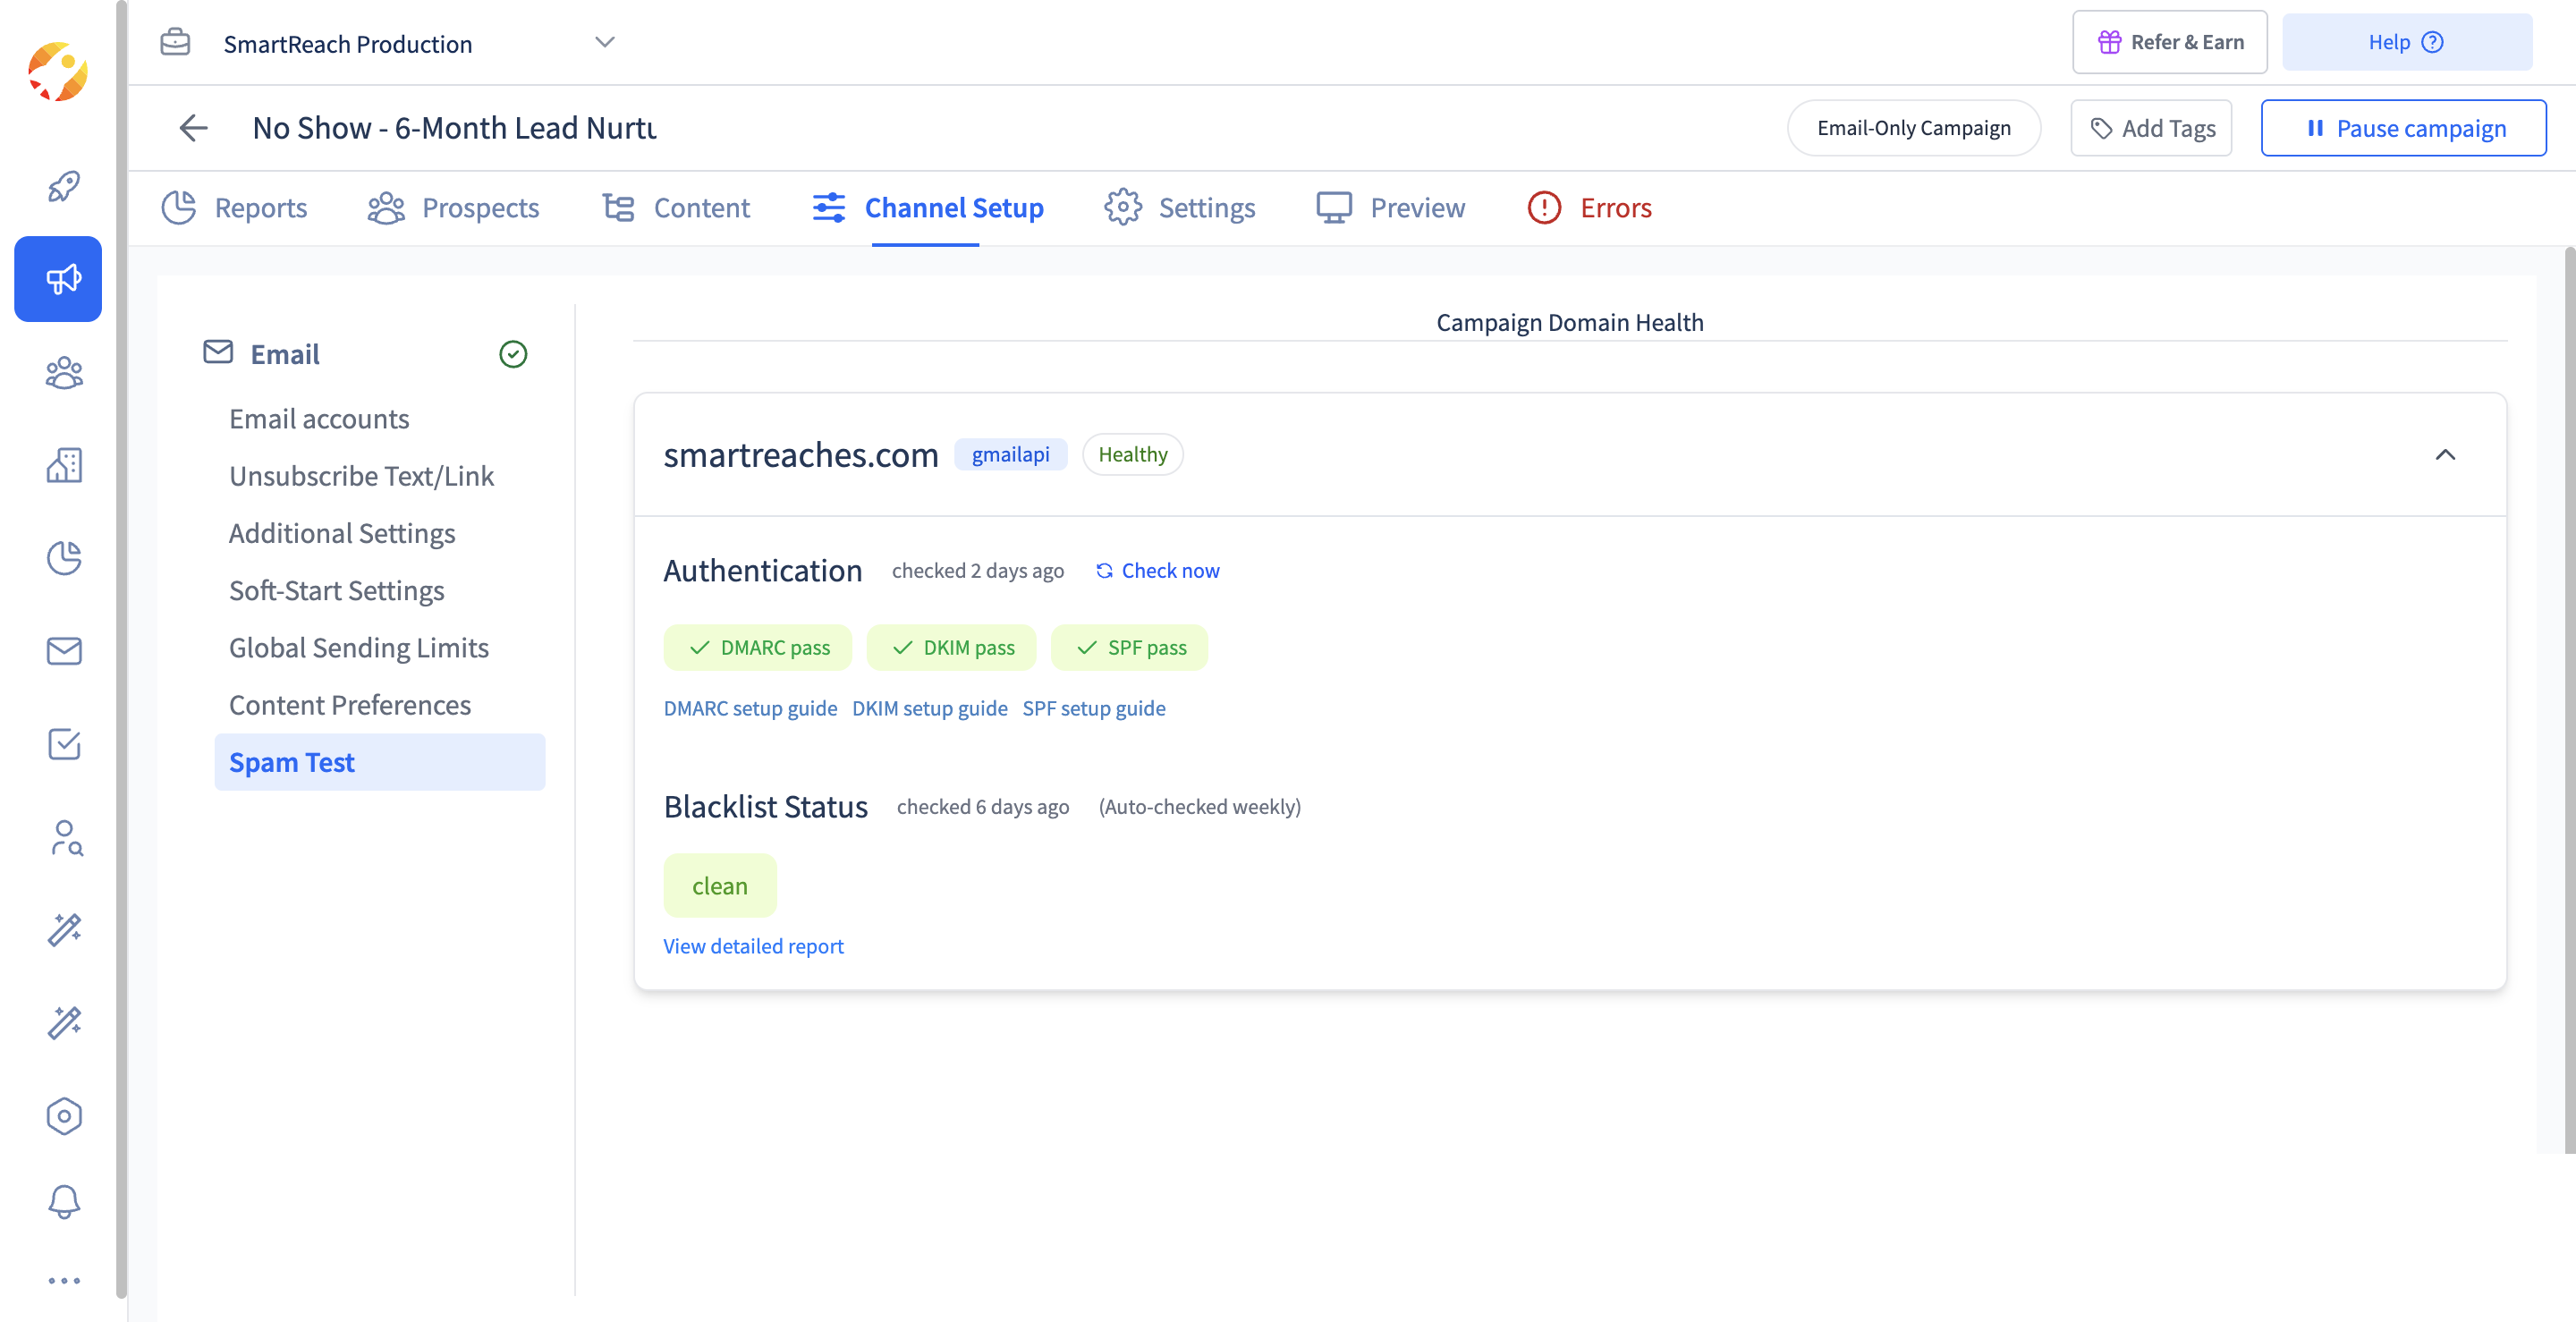Click the gift icon in Refer & Earn
This screenshot has height=1322, width=2576.
click(2109, 42)
